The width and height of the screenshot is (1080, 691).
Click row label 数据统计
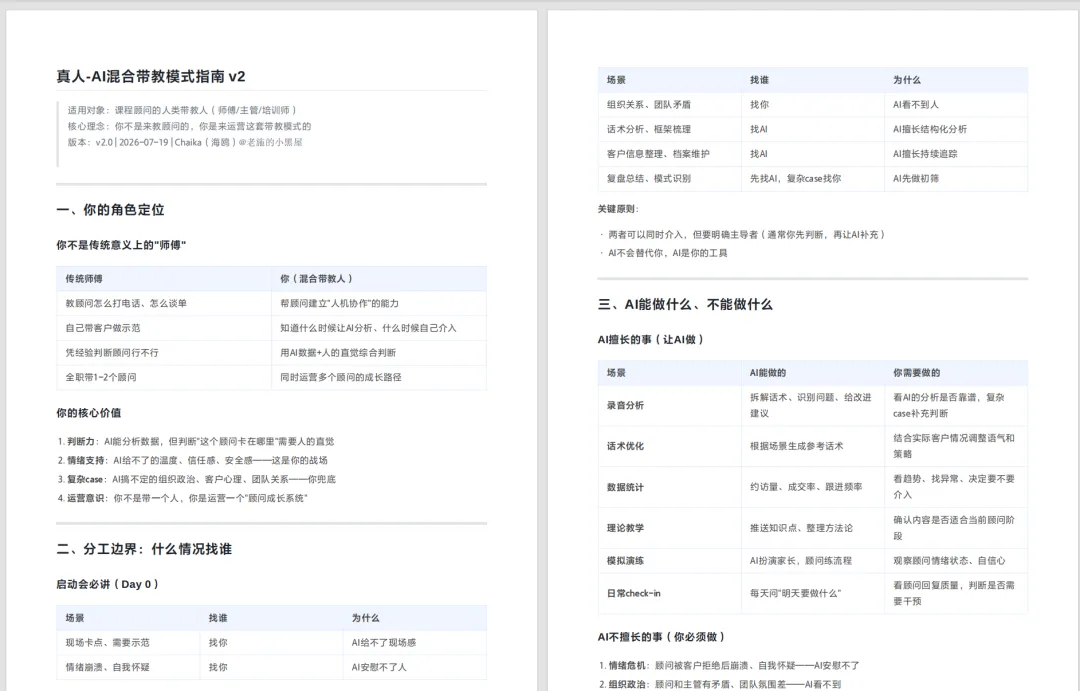tap(625, 488)
